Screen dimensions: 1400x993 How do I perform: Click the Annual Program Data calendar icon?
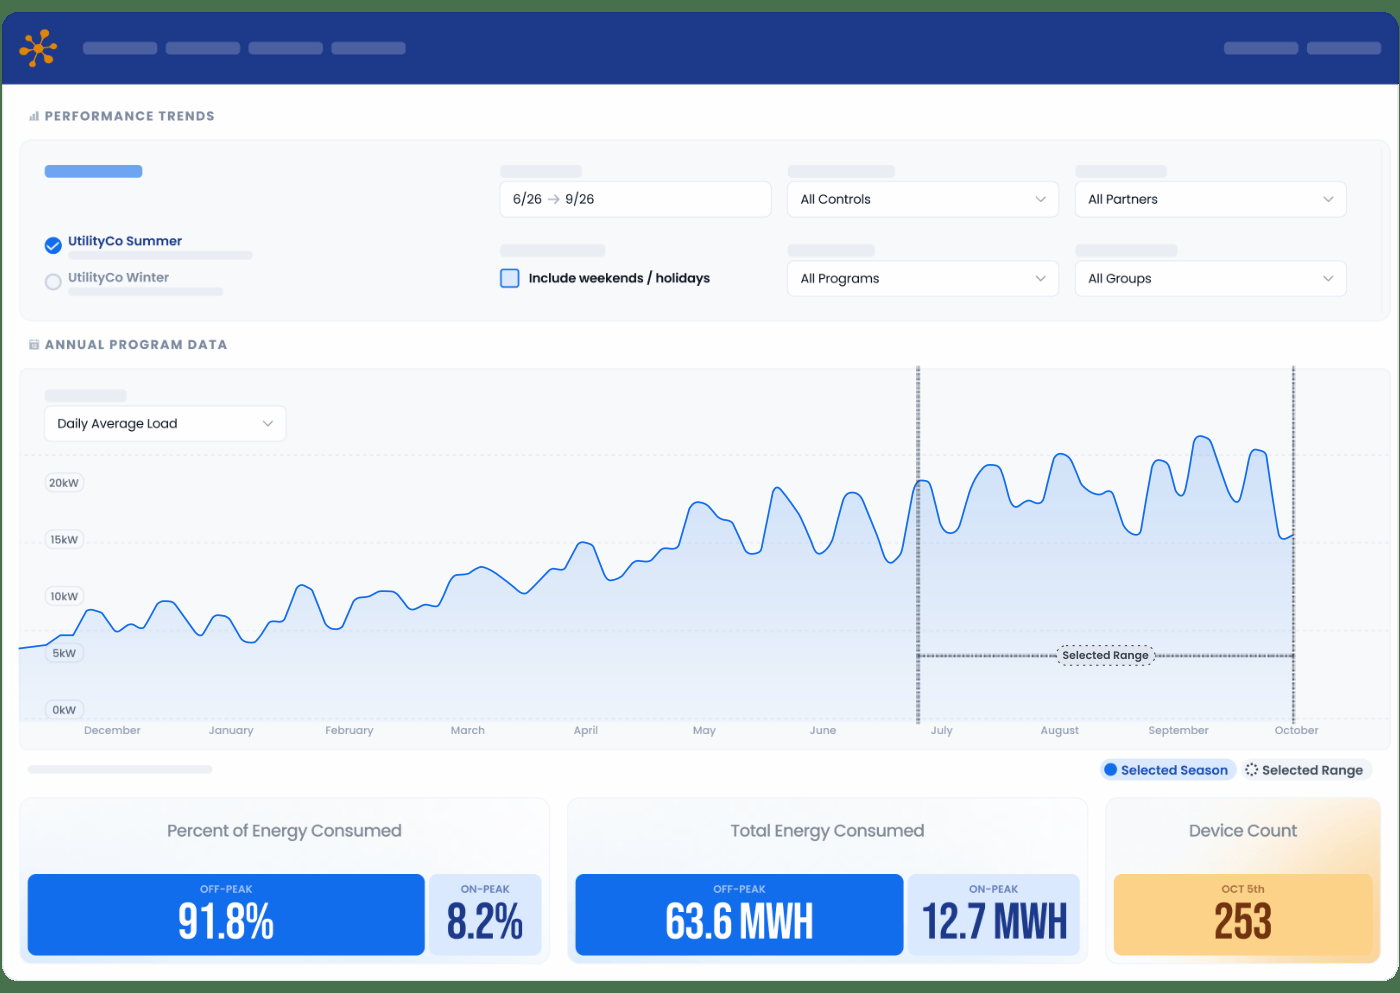(34, 344)
